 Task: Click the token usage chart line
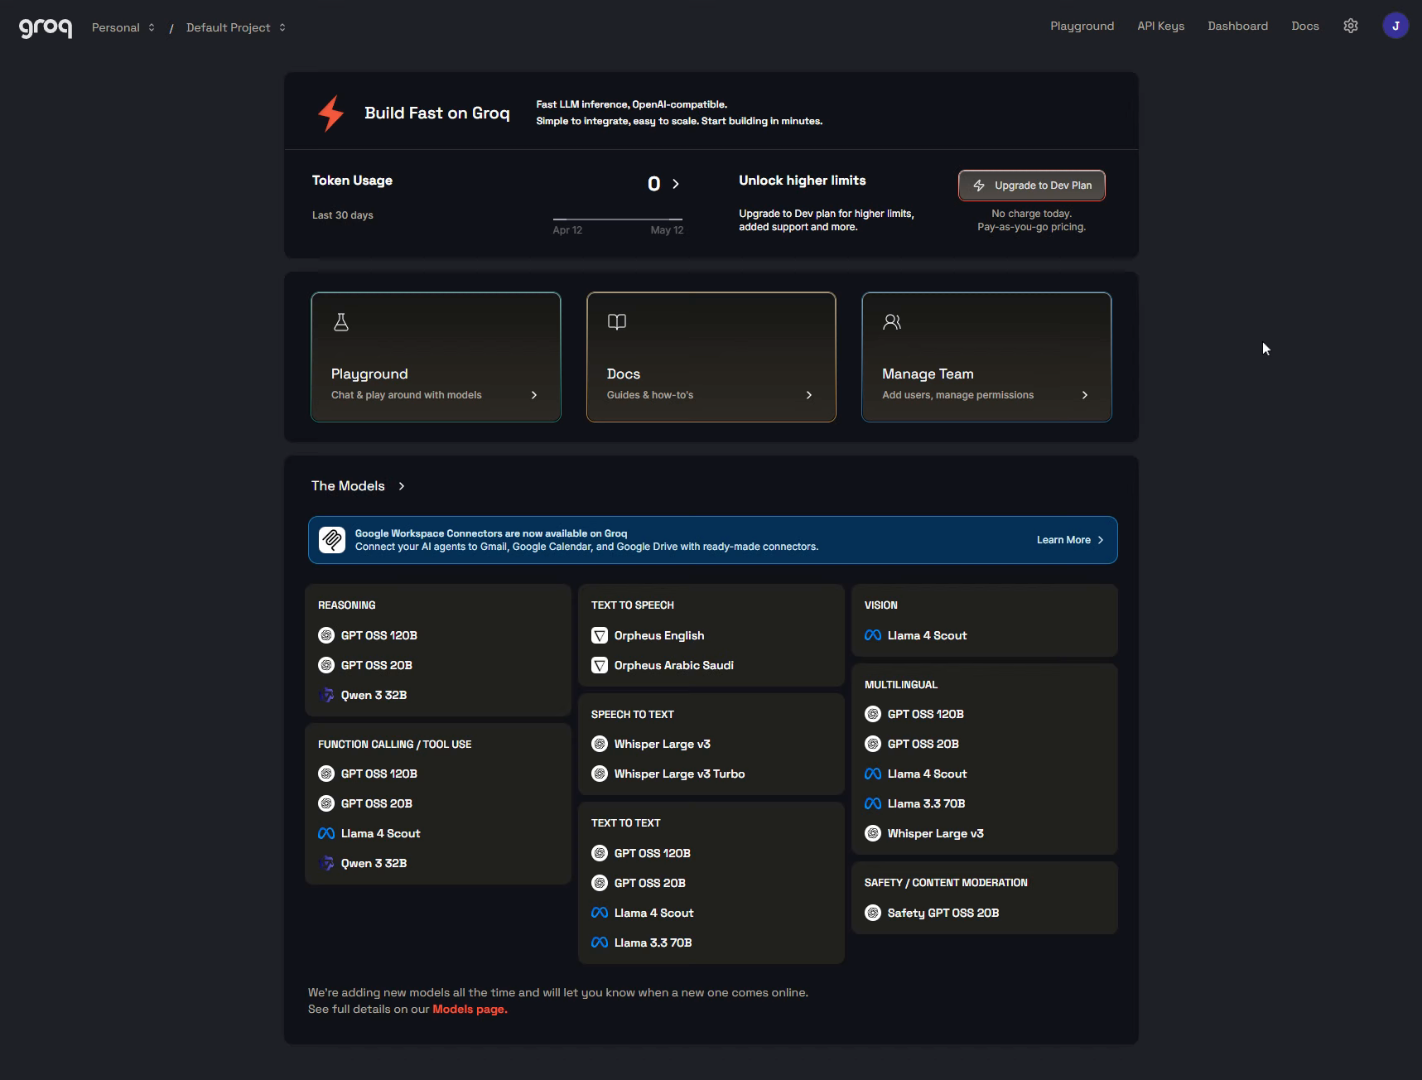[x=618, y=219]
